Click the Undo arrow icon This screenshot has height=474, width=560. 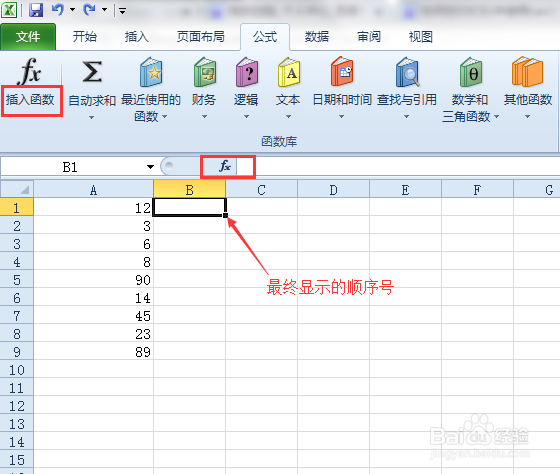click(x=57, y=10)
